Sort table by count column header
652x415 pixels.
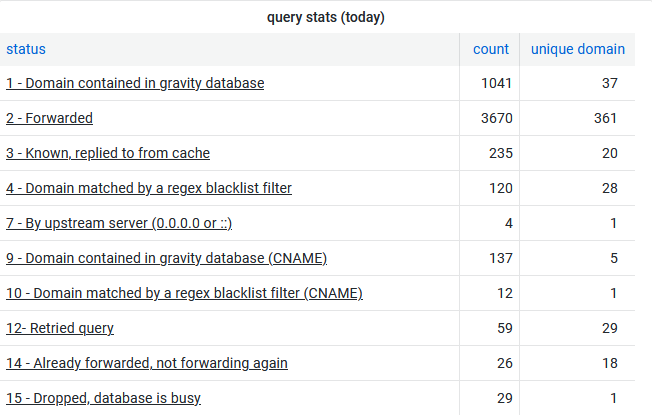pos(491,49)
